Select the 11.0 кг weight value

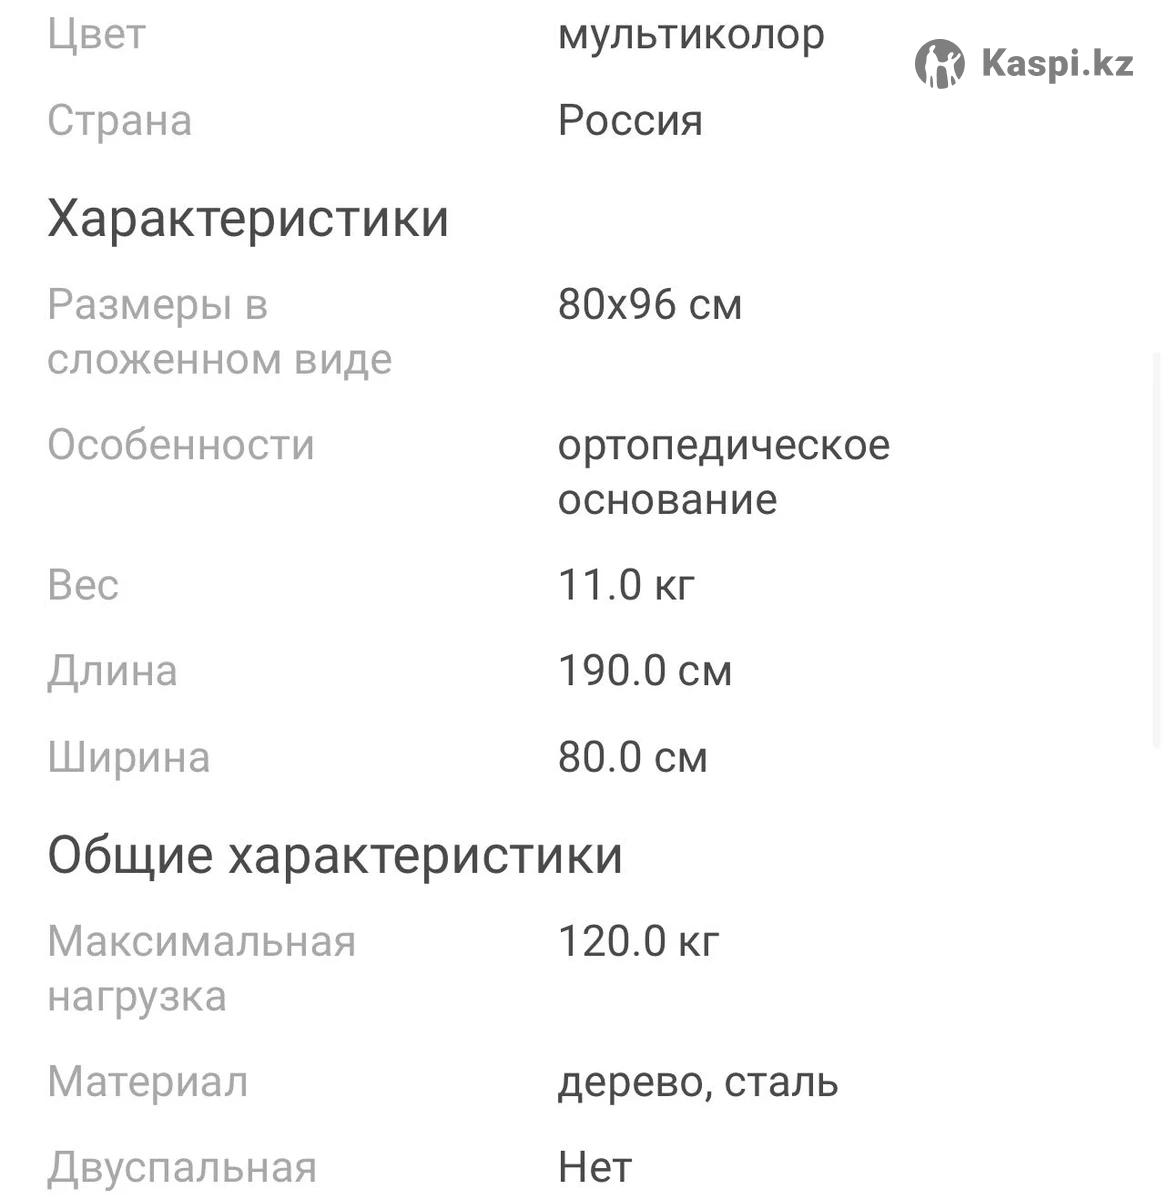(x=626, y=585)
